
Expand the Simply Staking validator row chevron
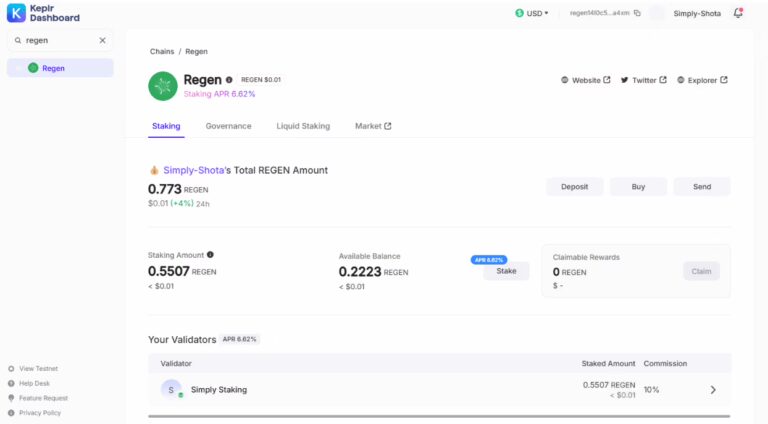713,390
